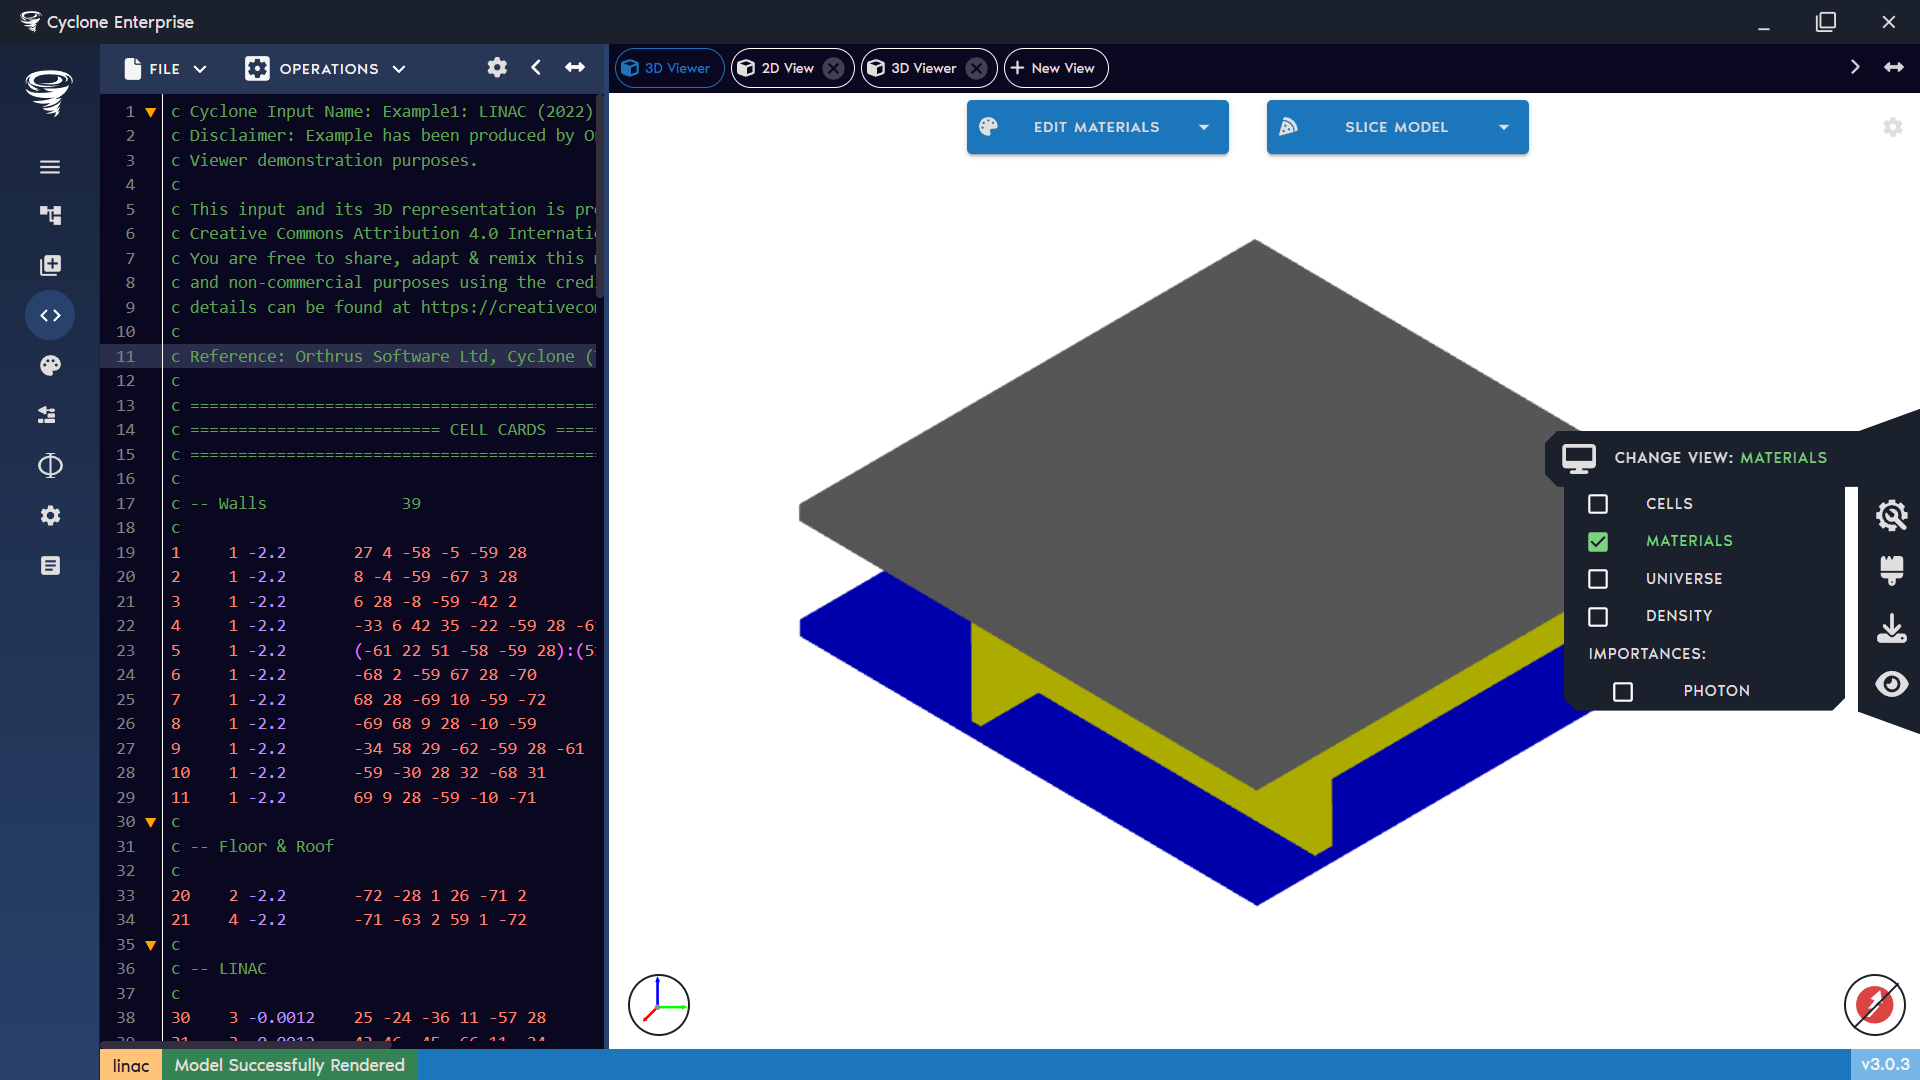Enable the PHOTON importances checkbox
This screenshot has height=1080, width=1920.
click(1623, 691)
